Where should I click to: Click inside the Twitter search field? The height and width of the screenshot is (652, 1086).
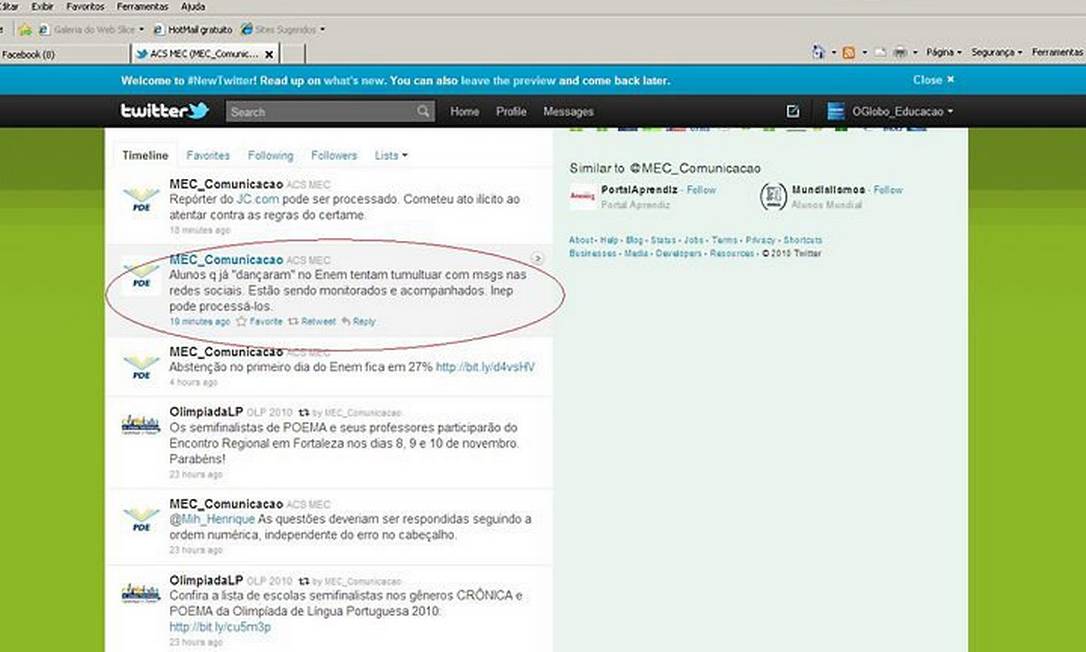320,112
